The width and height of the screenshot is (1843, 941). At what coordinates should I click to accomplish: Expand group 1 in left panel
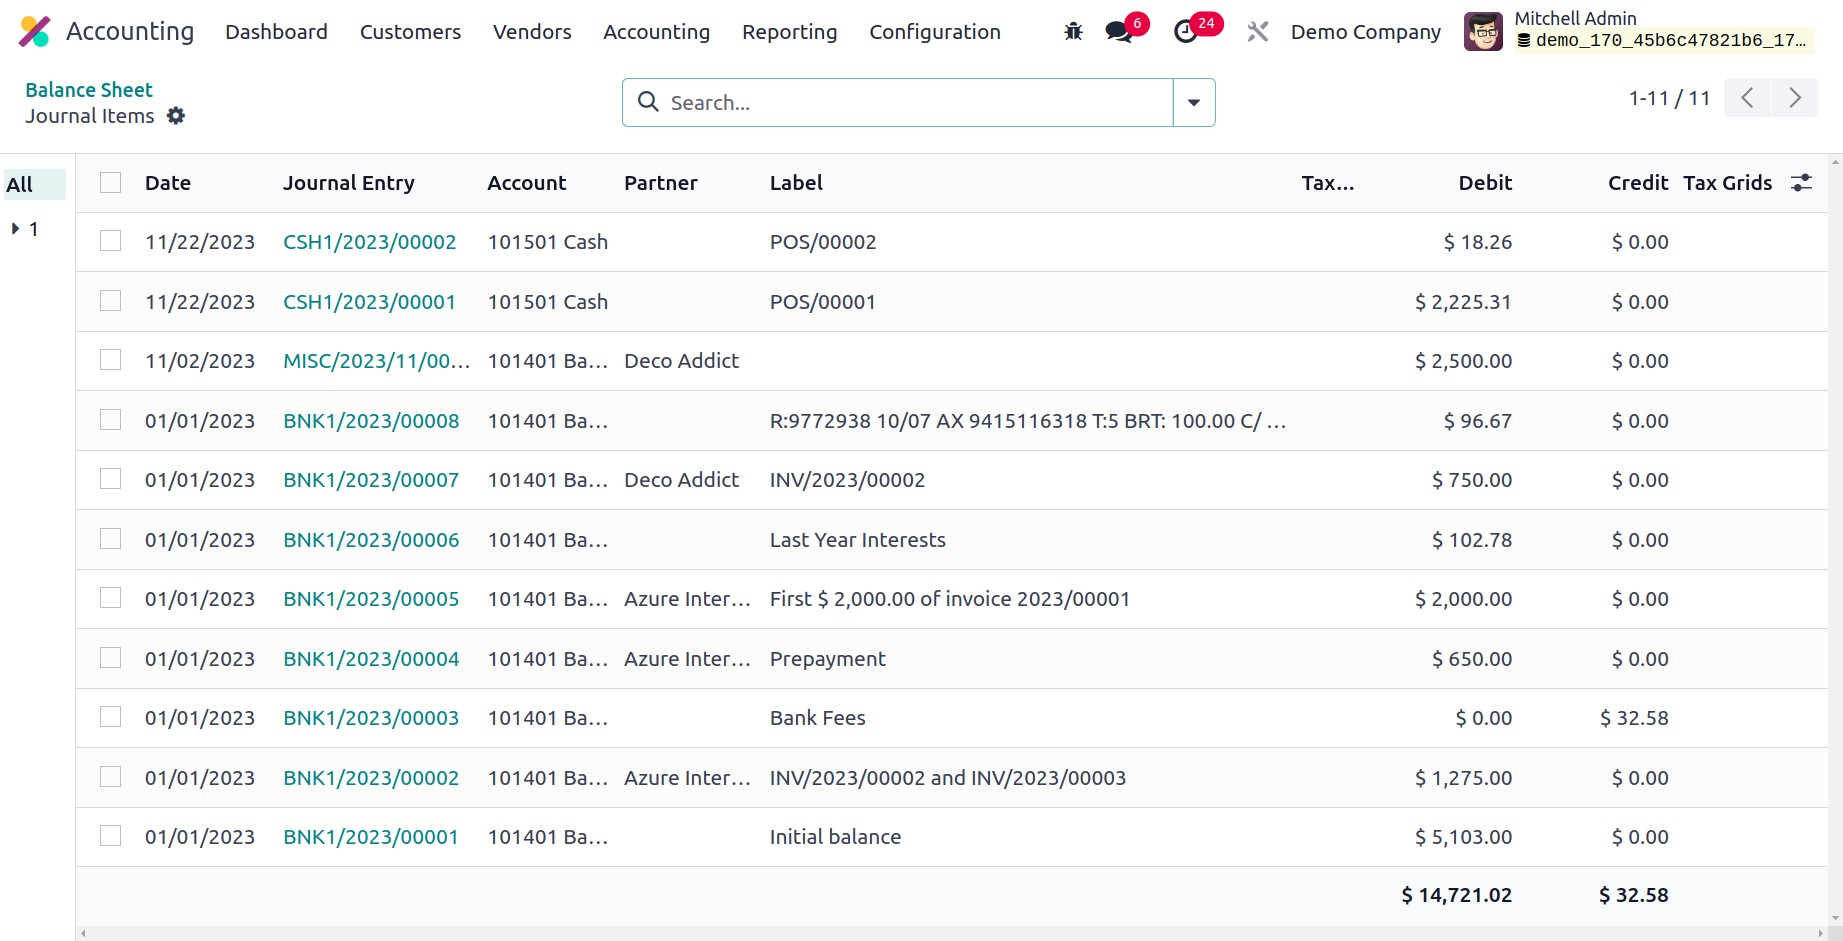(x=16, y=229)
